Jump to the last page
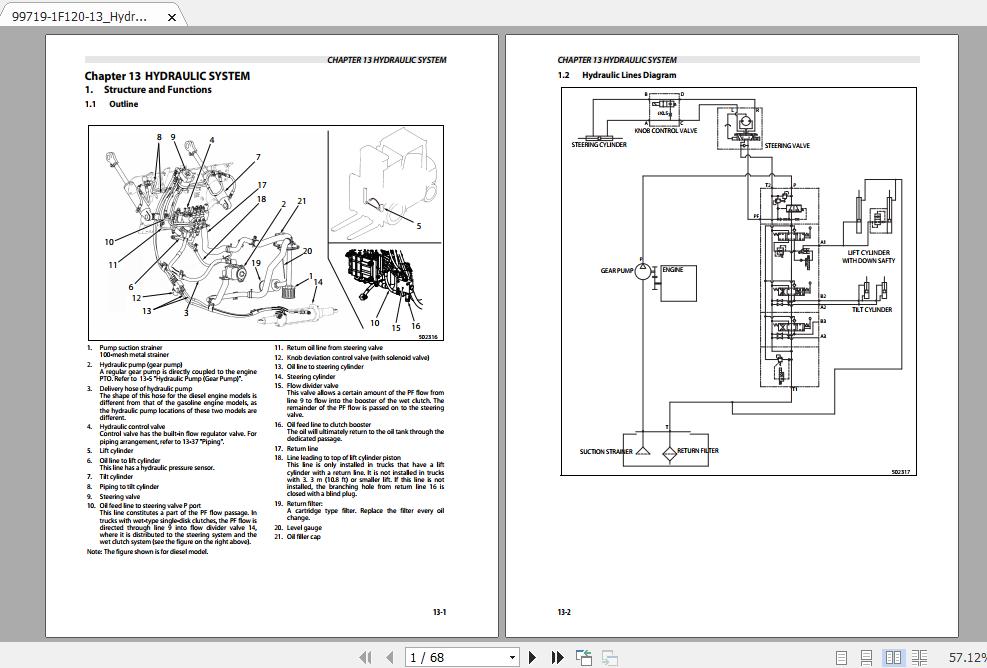 tap(558, 657)
